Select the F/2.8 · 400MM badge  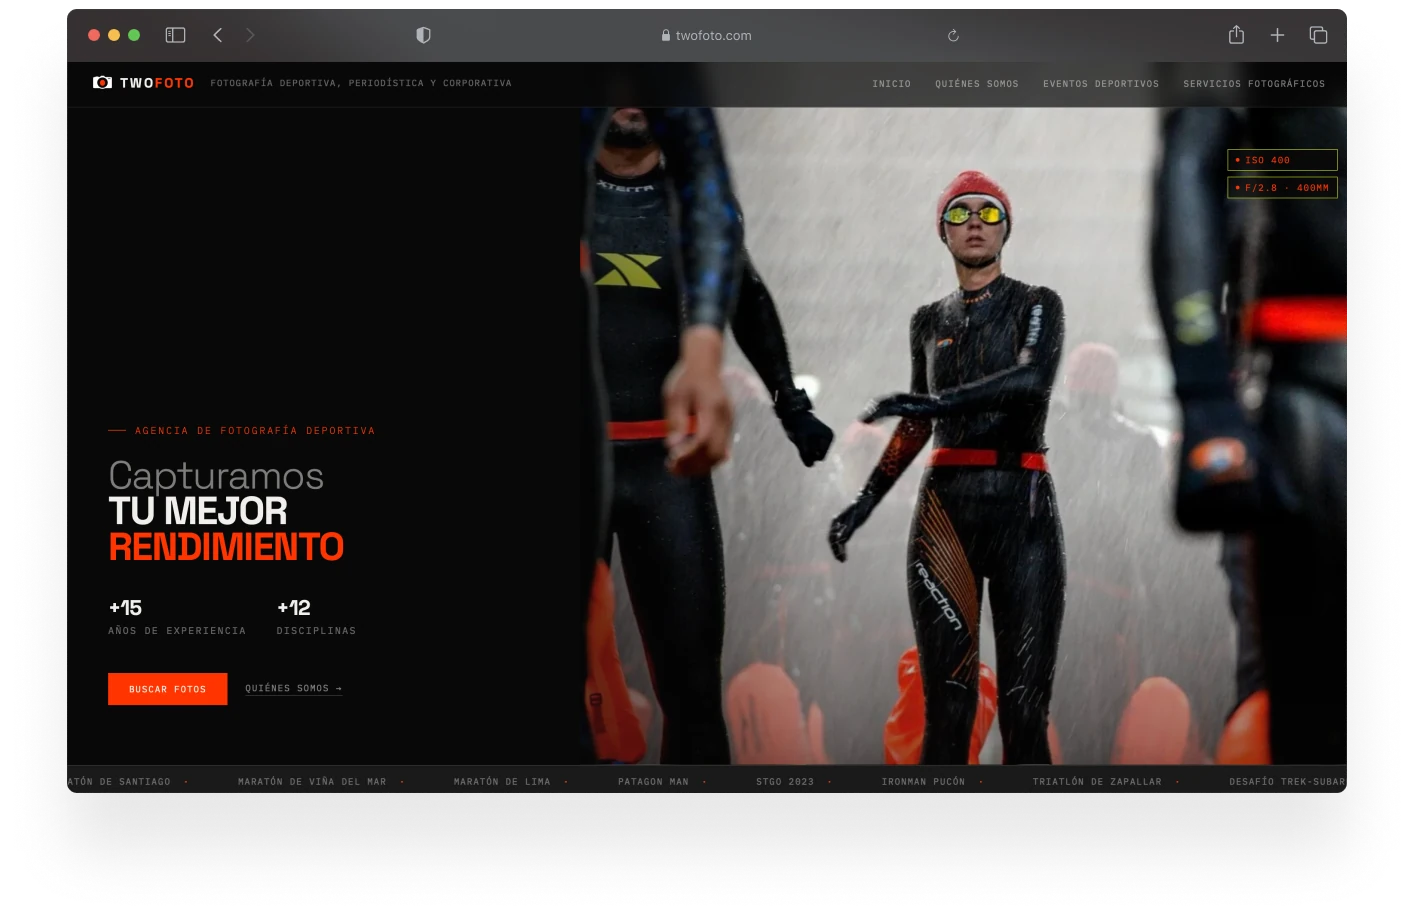pyautogui.click(x=1282, y=188)
